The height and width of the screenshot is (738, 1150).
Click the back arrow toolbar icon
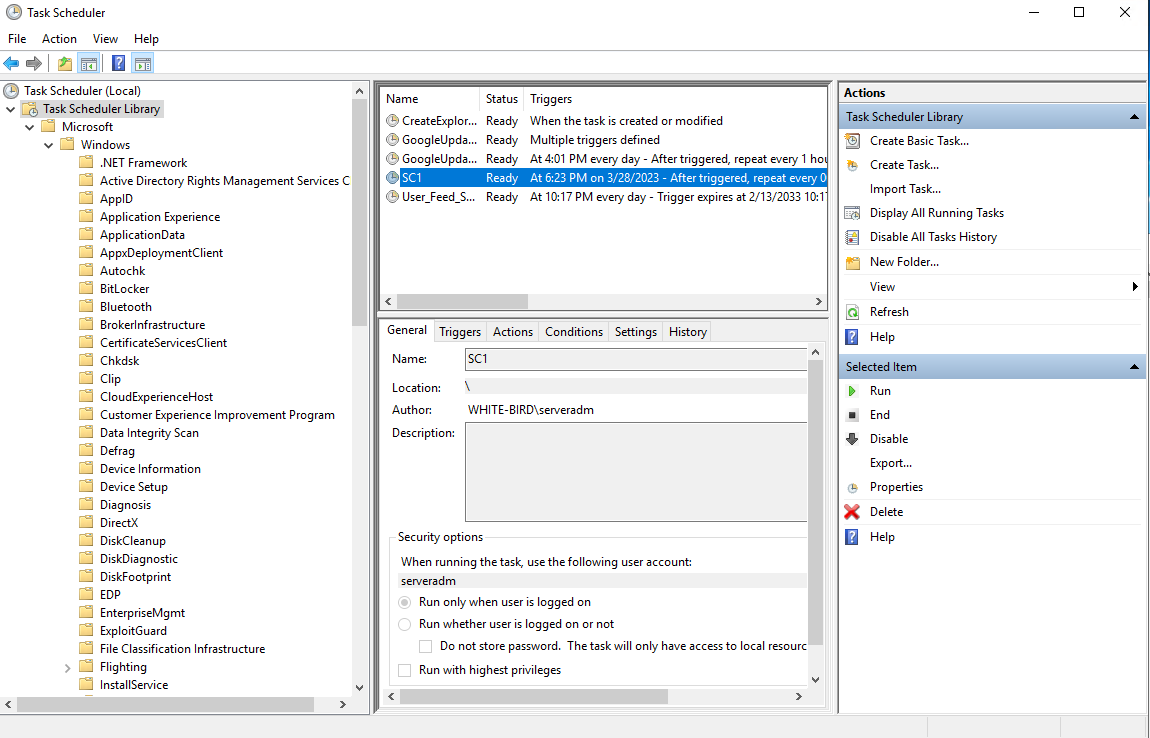click(12, 64)
